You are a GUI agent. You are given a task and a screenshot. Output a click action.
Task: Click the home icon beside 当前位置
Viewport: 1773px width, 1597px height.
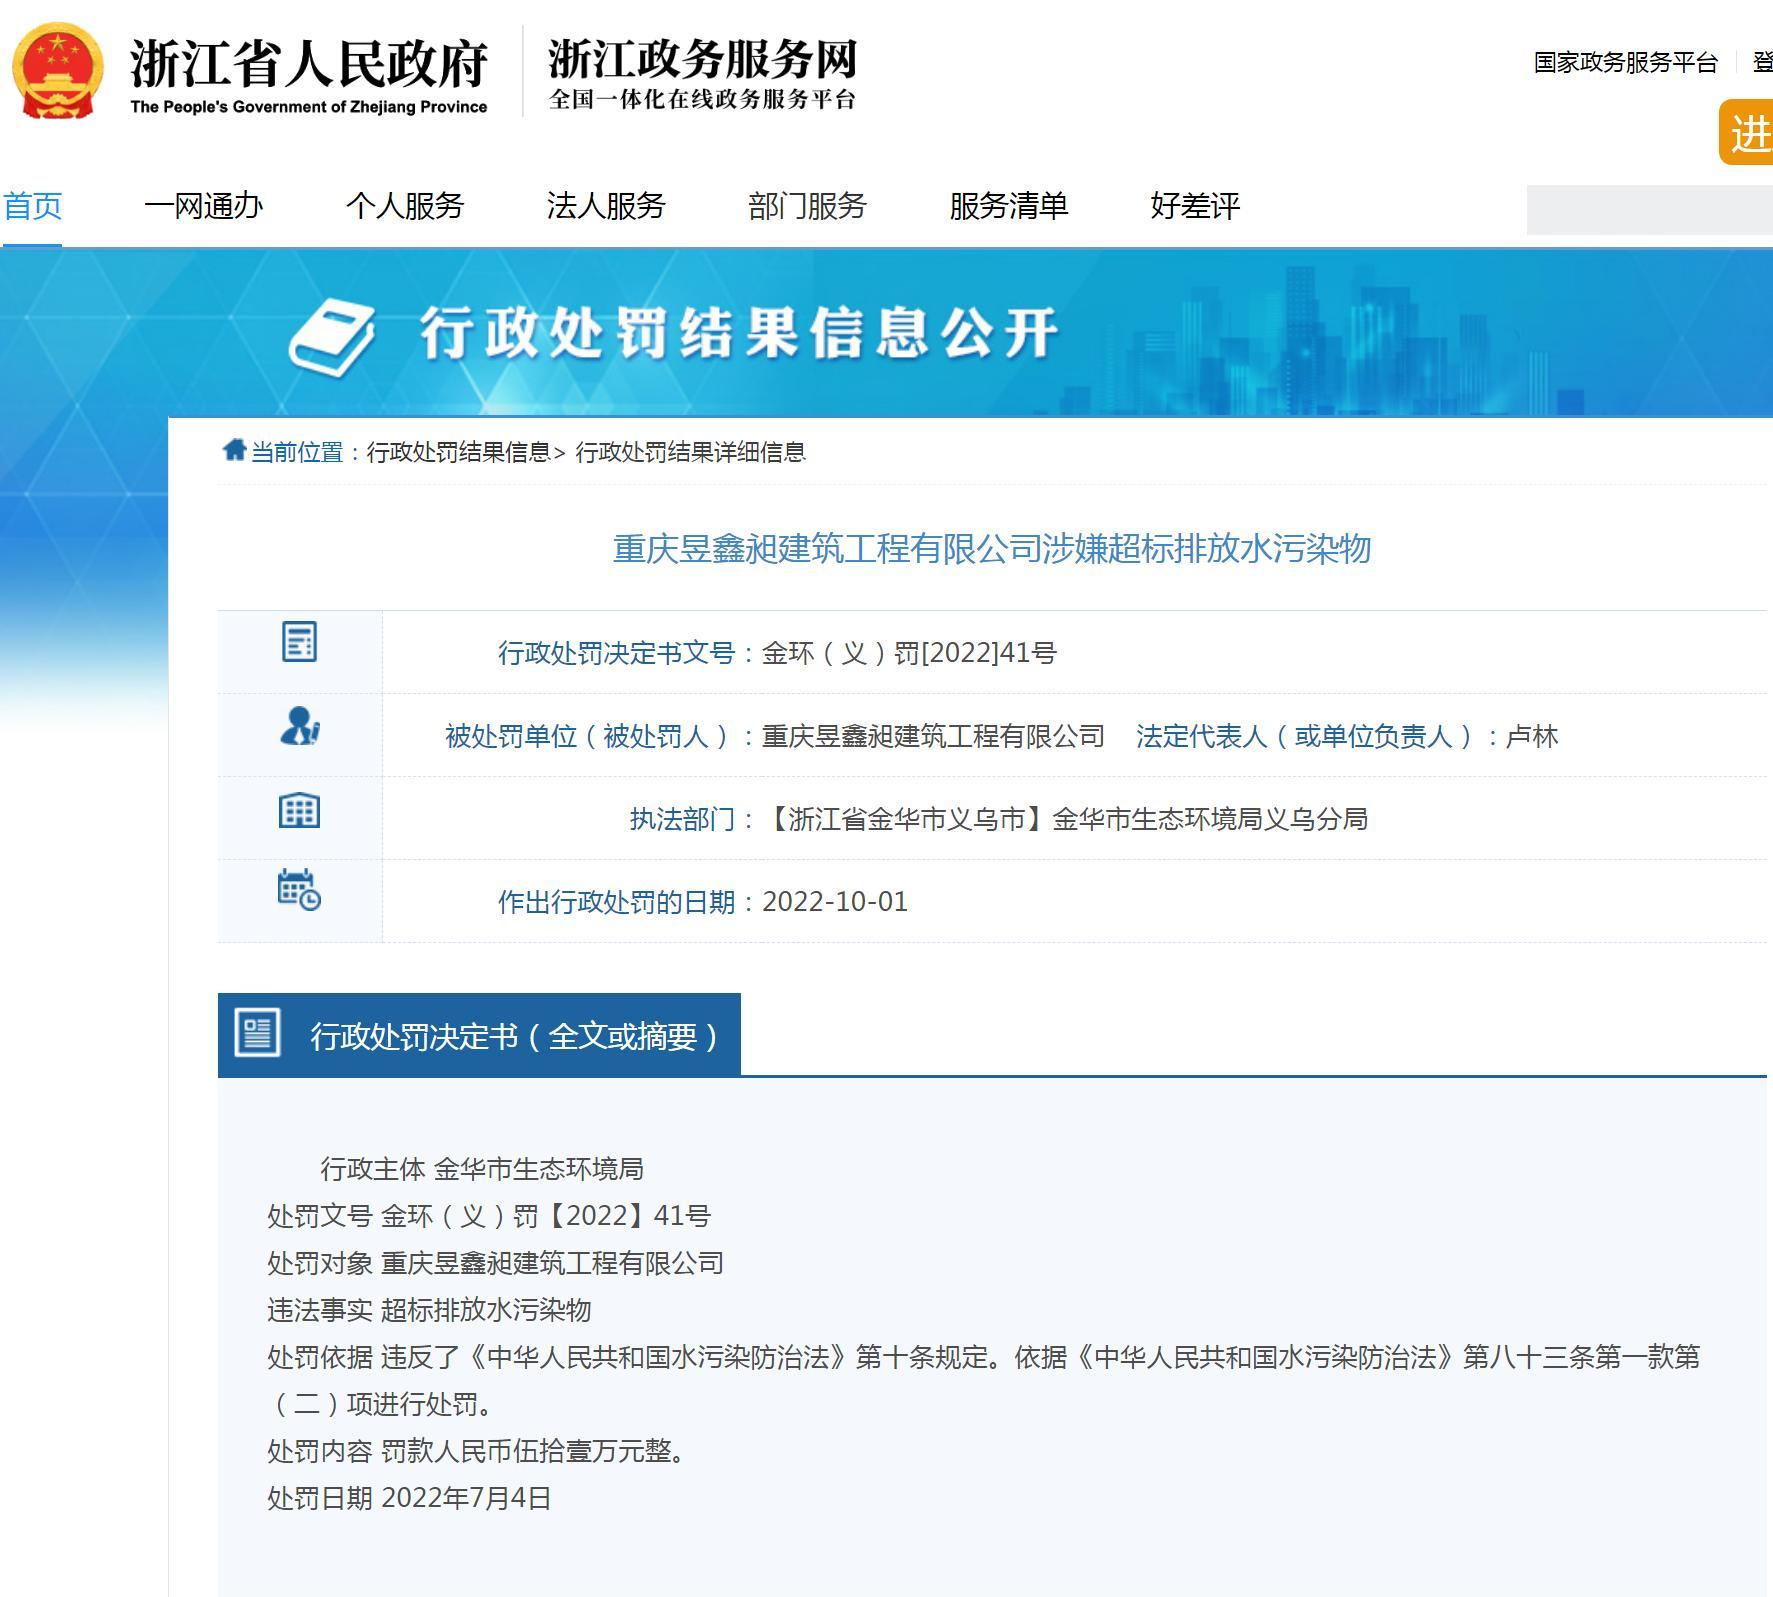[x=234, y=450]
